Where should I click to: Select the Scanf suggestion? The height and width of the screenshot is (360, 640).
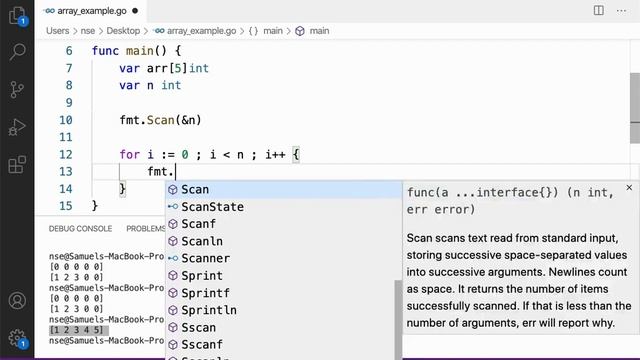(284, 224)
